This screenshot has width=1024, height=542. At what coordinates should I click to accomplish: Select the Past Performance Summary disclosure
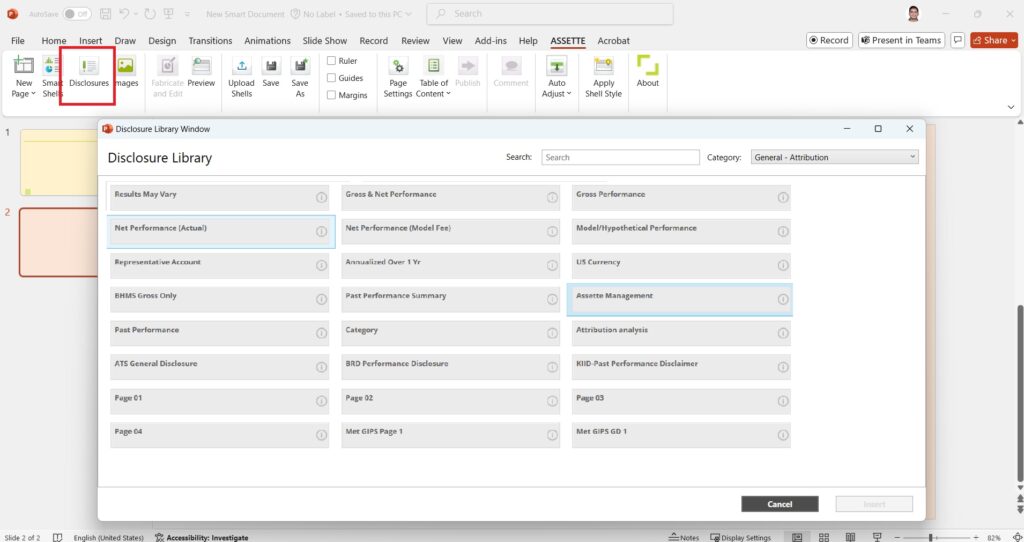tap(451, 299)
